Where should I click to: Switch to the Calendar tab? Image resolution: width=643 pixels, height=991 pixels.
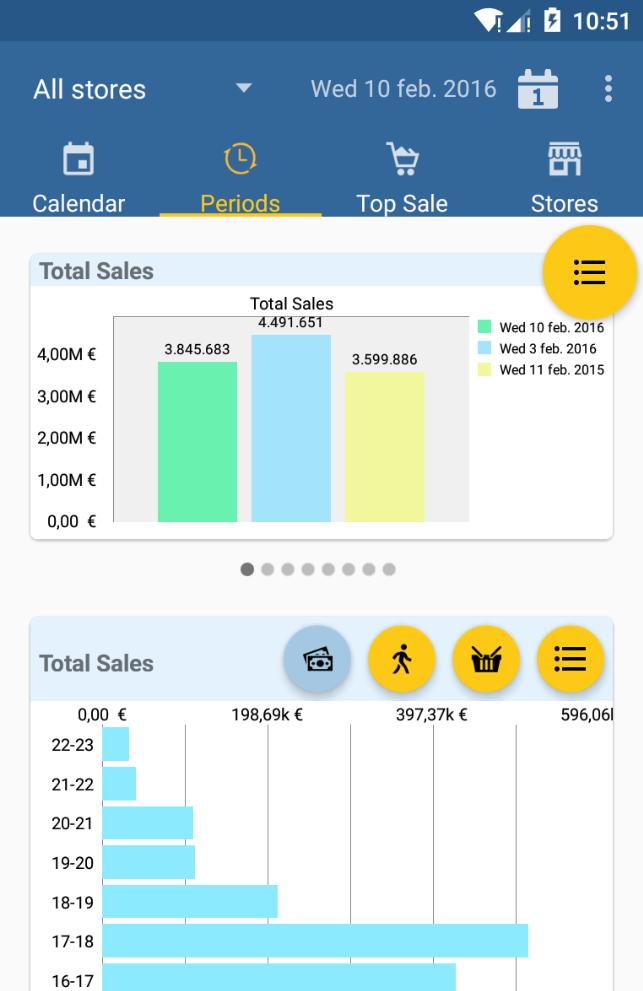click(78, 178)
